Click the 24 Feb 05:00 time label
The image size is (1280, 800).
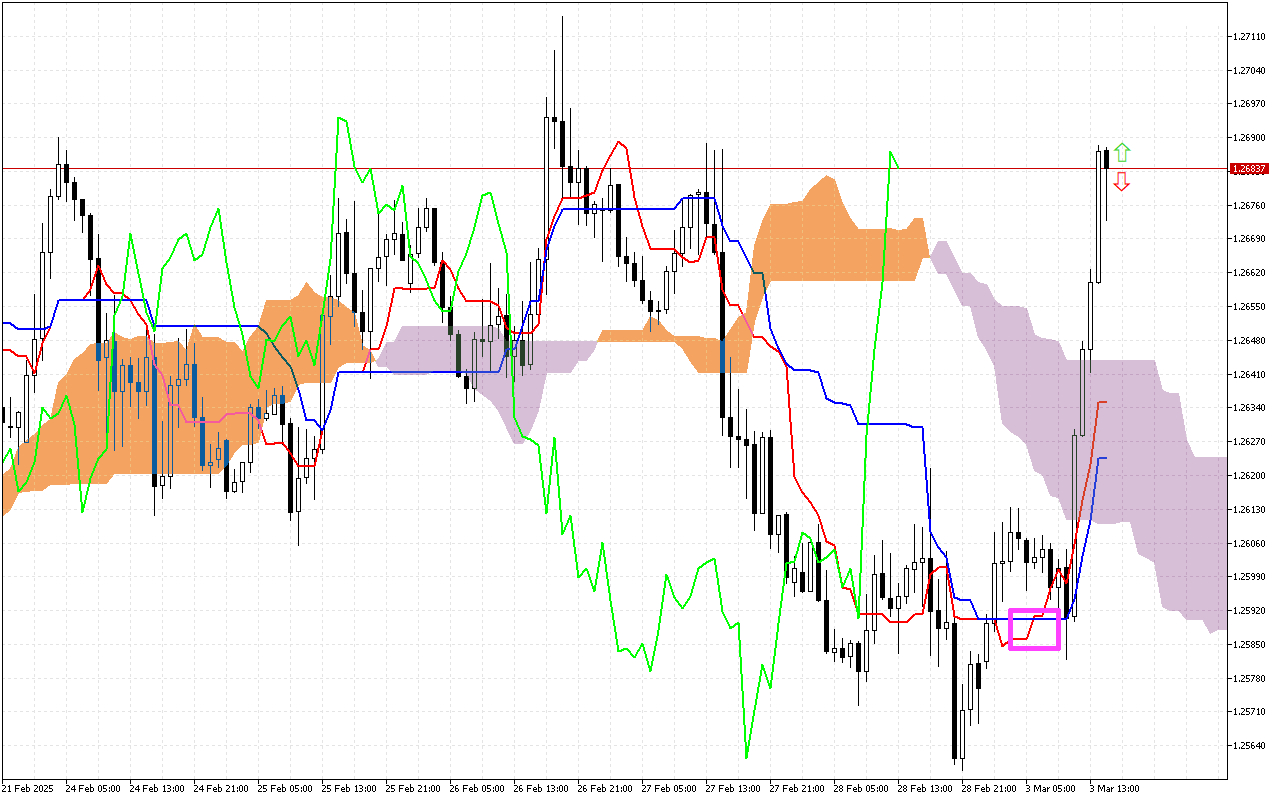93,788
